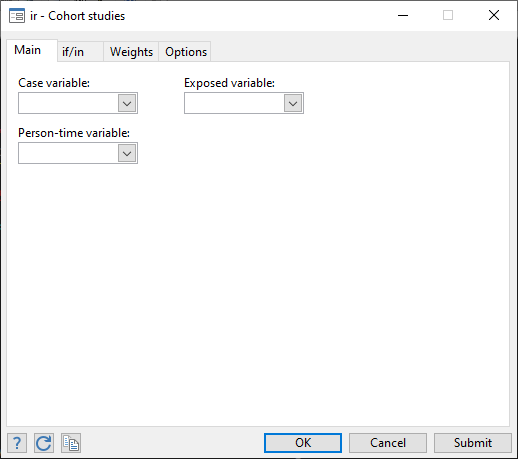Screen dimensions: 518x459
Task: Click the Cancel button
Action: (388, 443)
